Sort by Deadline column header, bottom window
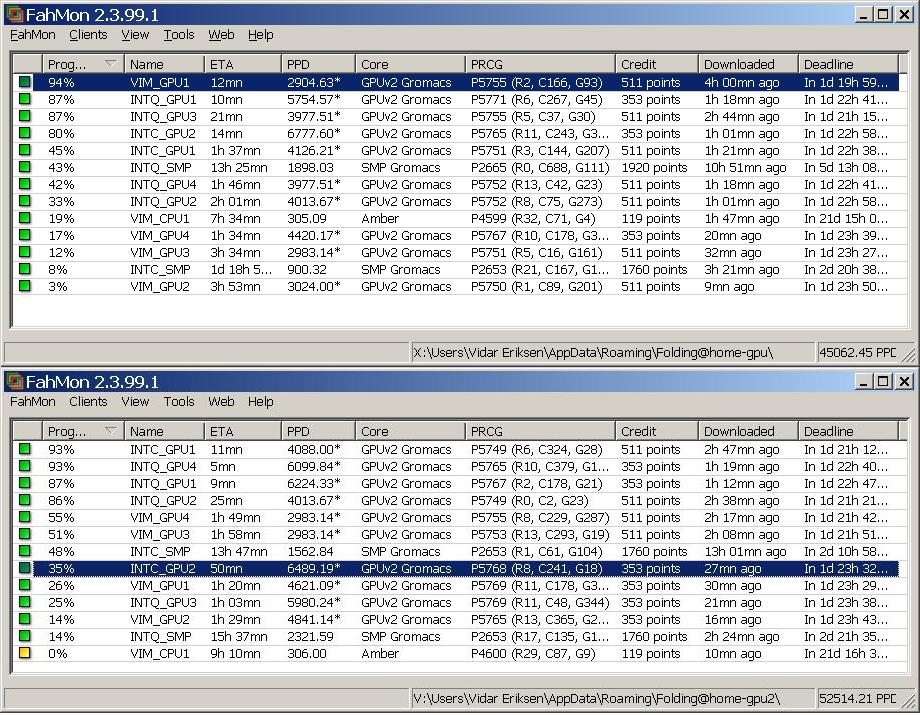This screenshot has width=920, height=715. tap(848, 431)
